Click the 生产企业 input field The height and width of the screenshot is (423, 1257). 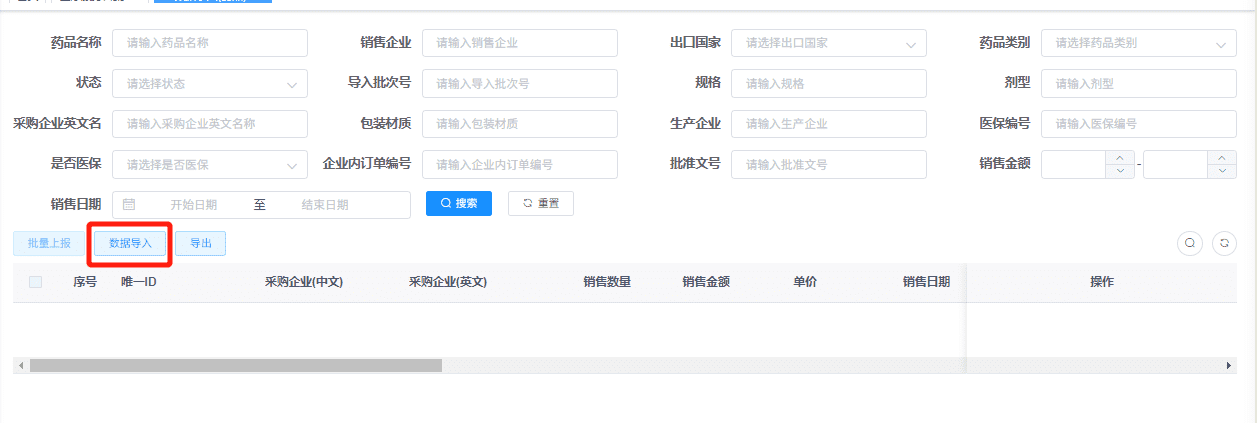pyautogui.click(x=829, y=124)
